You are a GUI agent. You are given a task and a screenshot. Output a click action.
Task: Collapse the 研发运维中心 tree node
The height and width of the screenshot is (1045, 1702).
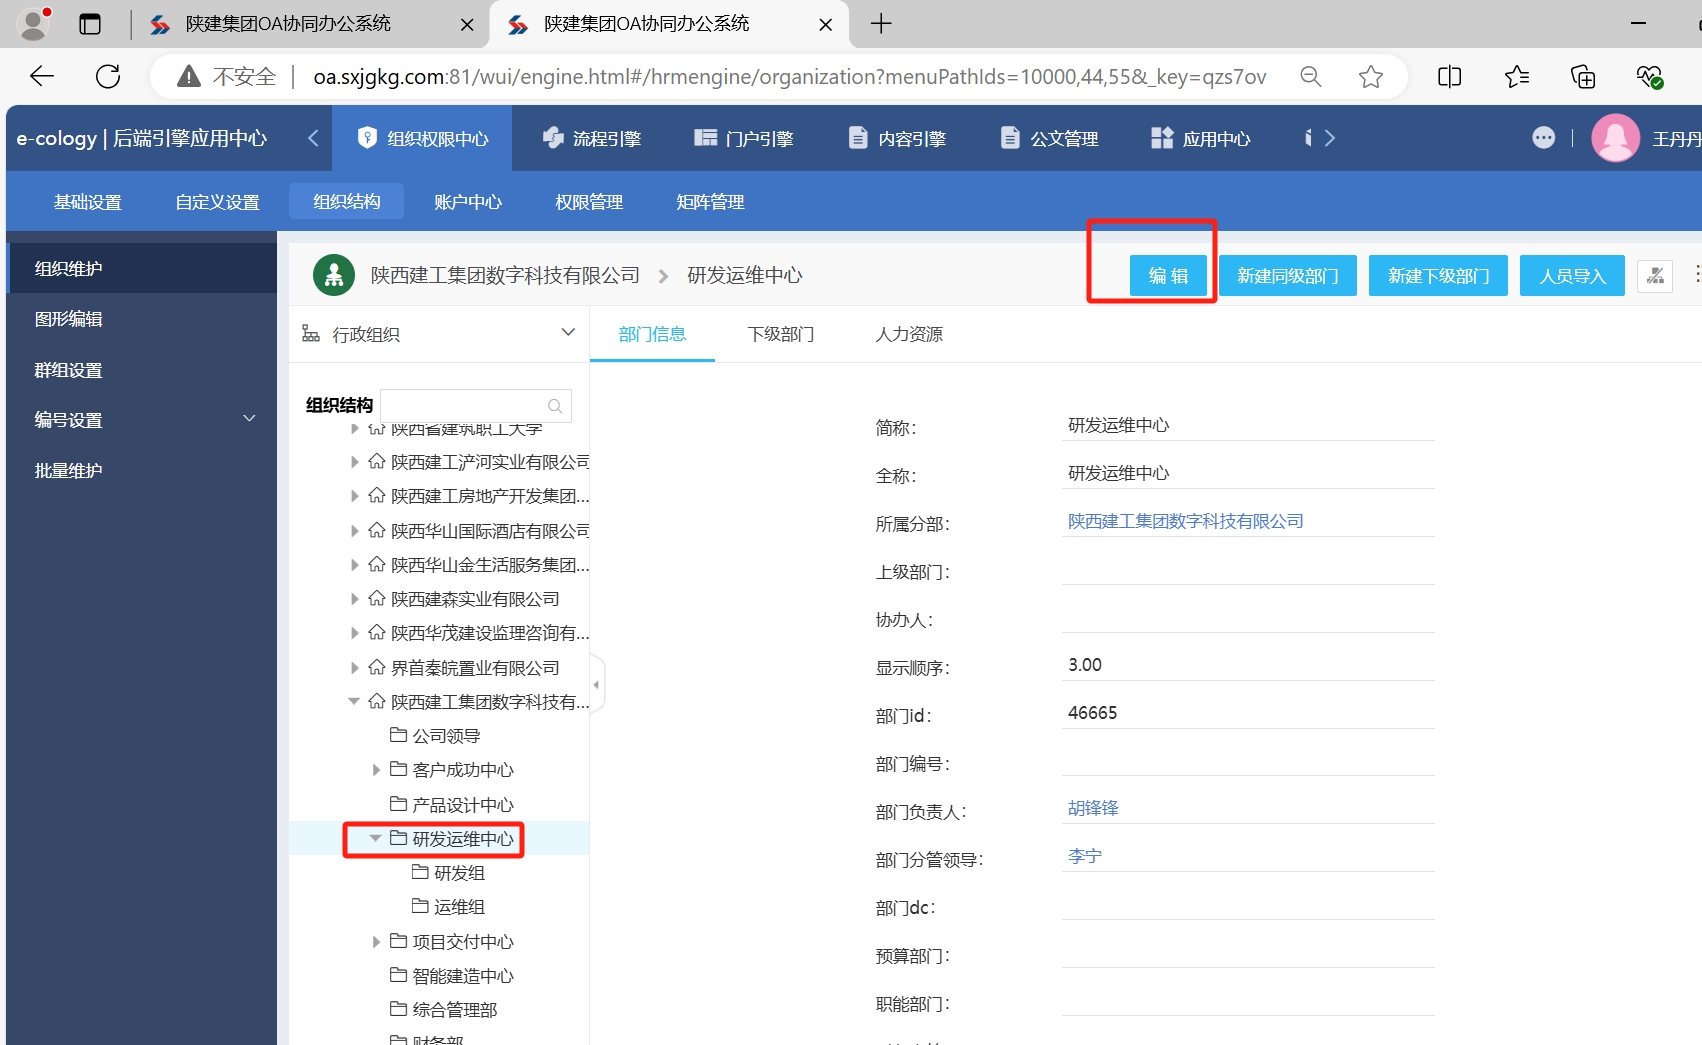(x=375, y=839)
